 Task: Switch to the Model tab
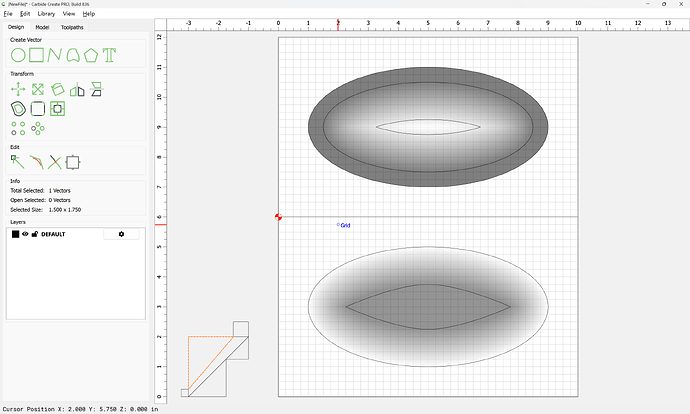pyautogui.click(x=43, y=27)
